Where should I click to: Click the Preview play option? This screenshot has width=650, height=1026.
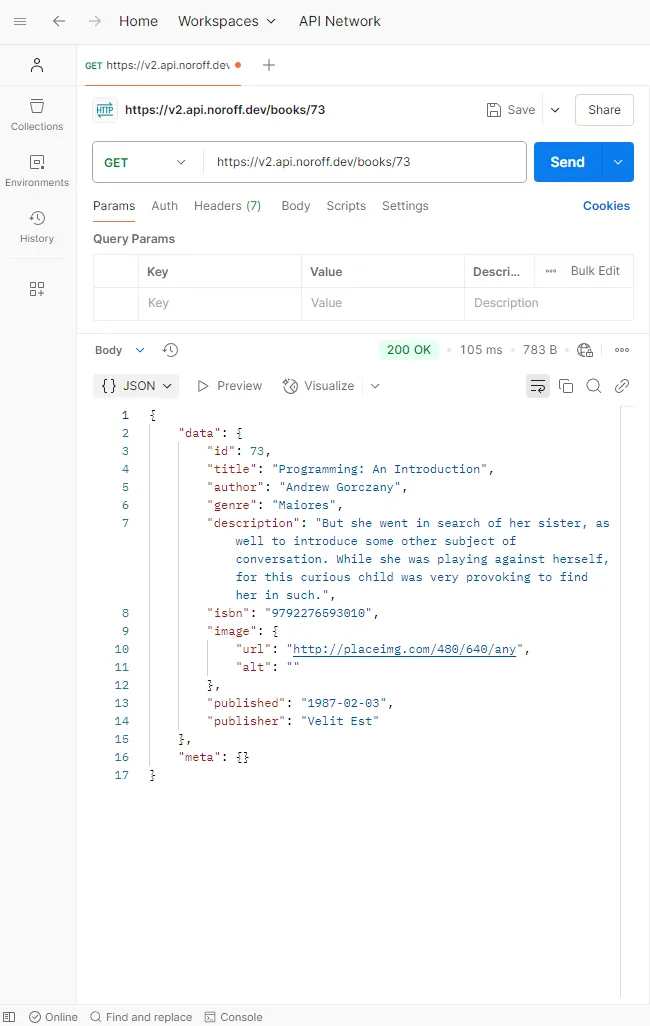230,386
